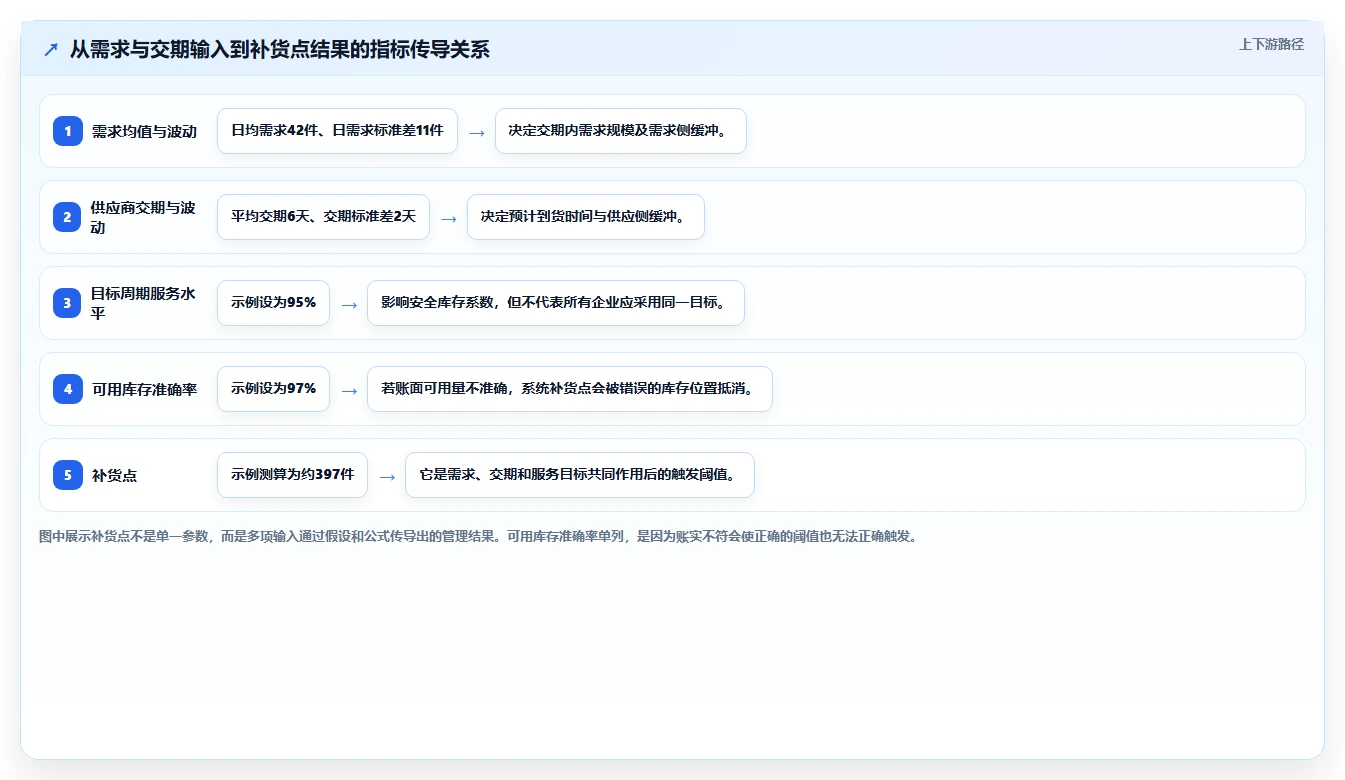The image size is (1345, 780).
Task: Click the step number 5 badge
Action: pos(68,475)
